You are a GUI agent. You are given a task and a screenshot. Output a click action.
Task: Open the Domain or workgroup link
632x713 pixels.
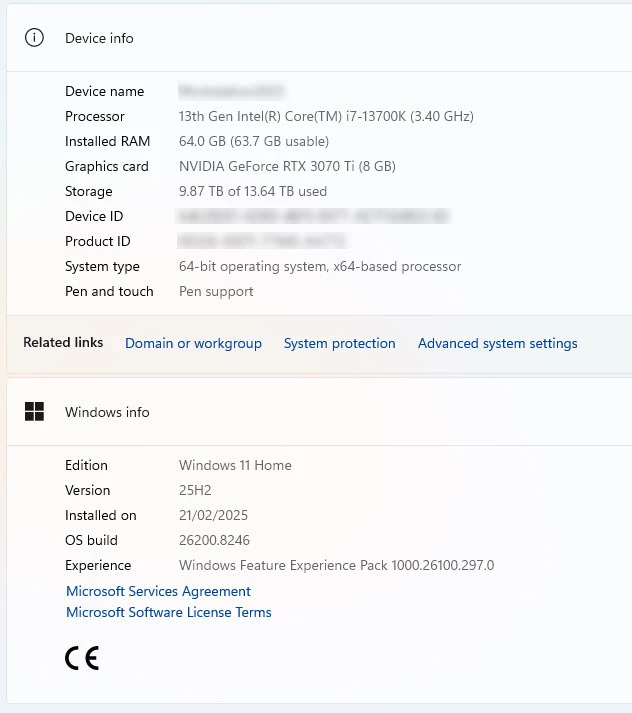tap(193, 343)
